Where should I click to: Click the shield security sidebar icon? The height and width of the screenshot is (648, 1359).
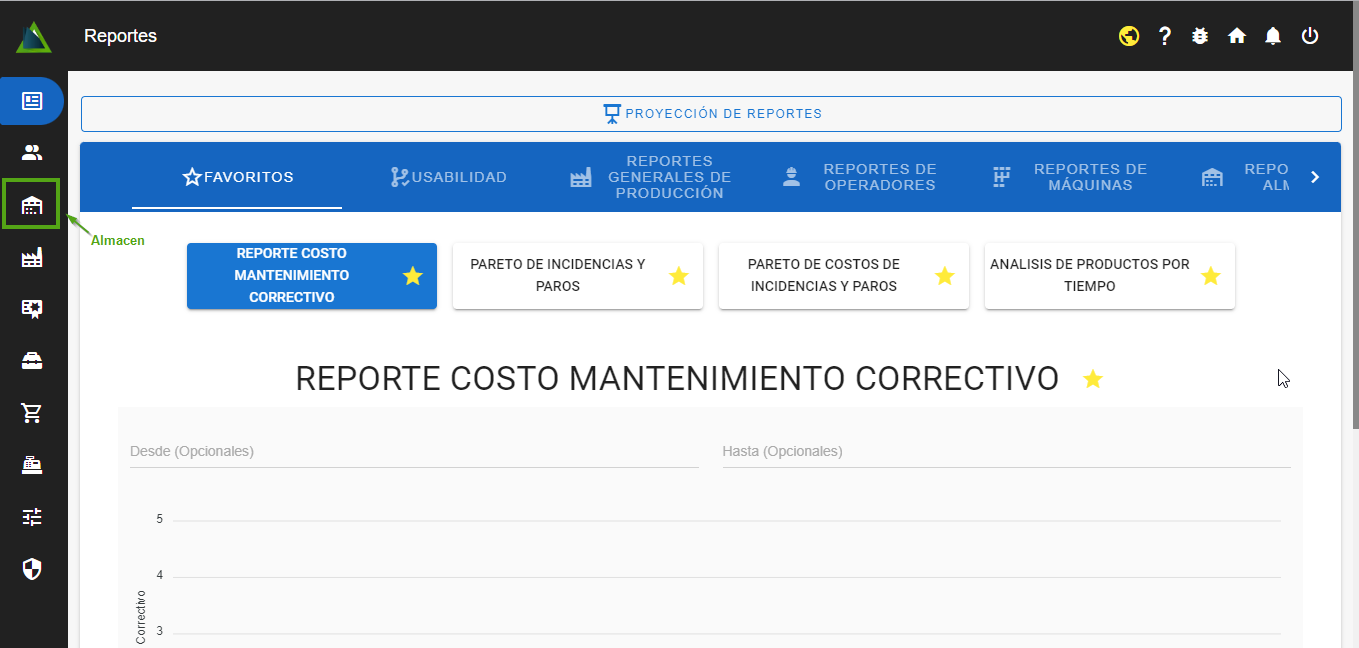click(32, 569)
